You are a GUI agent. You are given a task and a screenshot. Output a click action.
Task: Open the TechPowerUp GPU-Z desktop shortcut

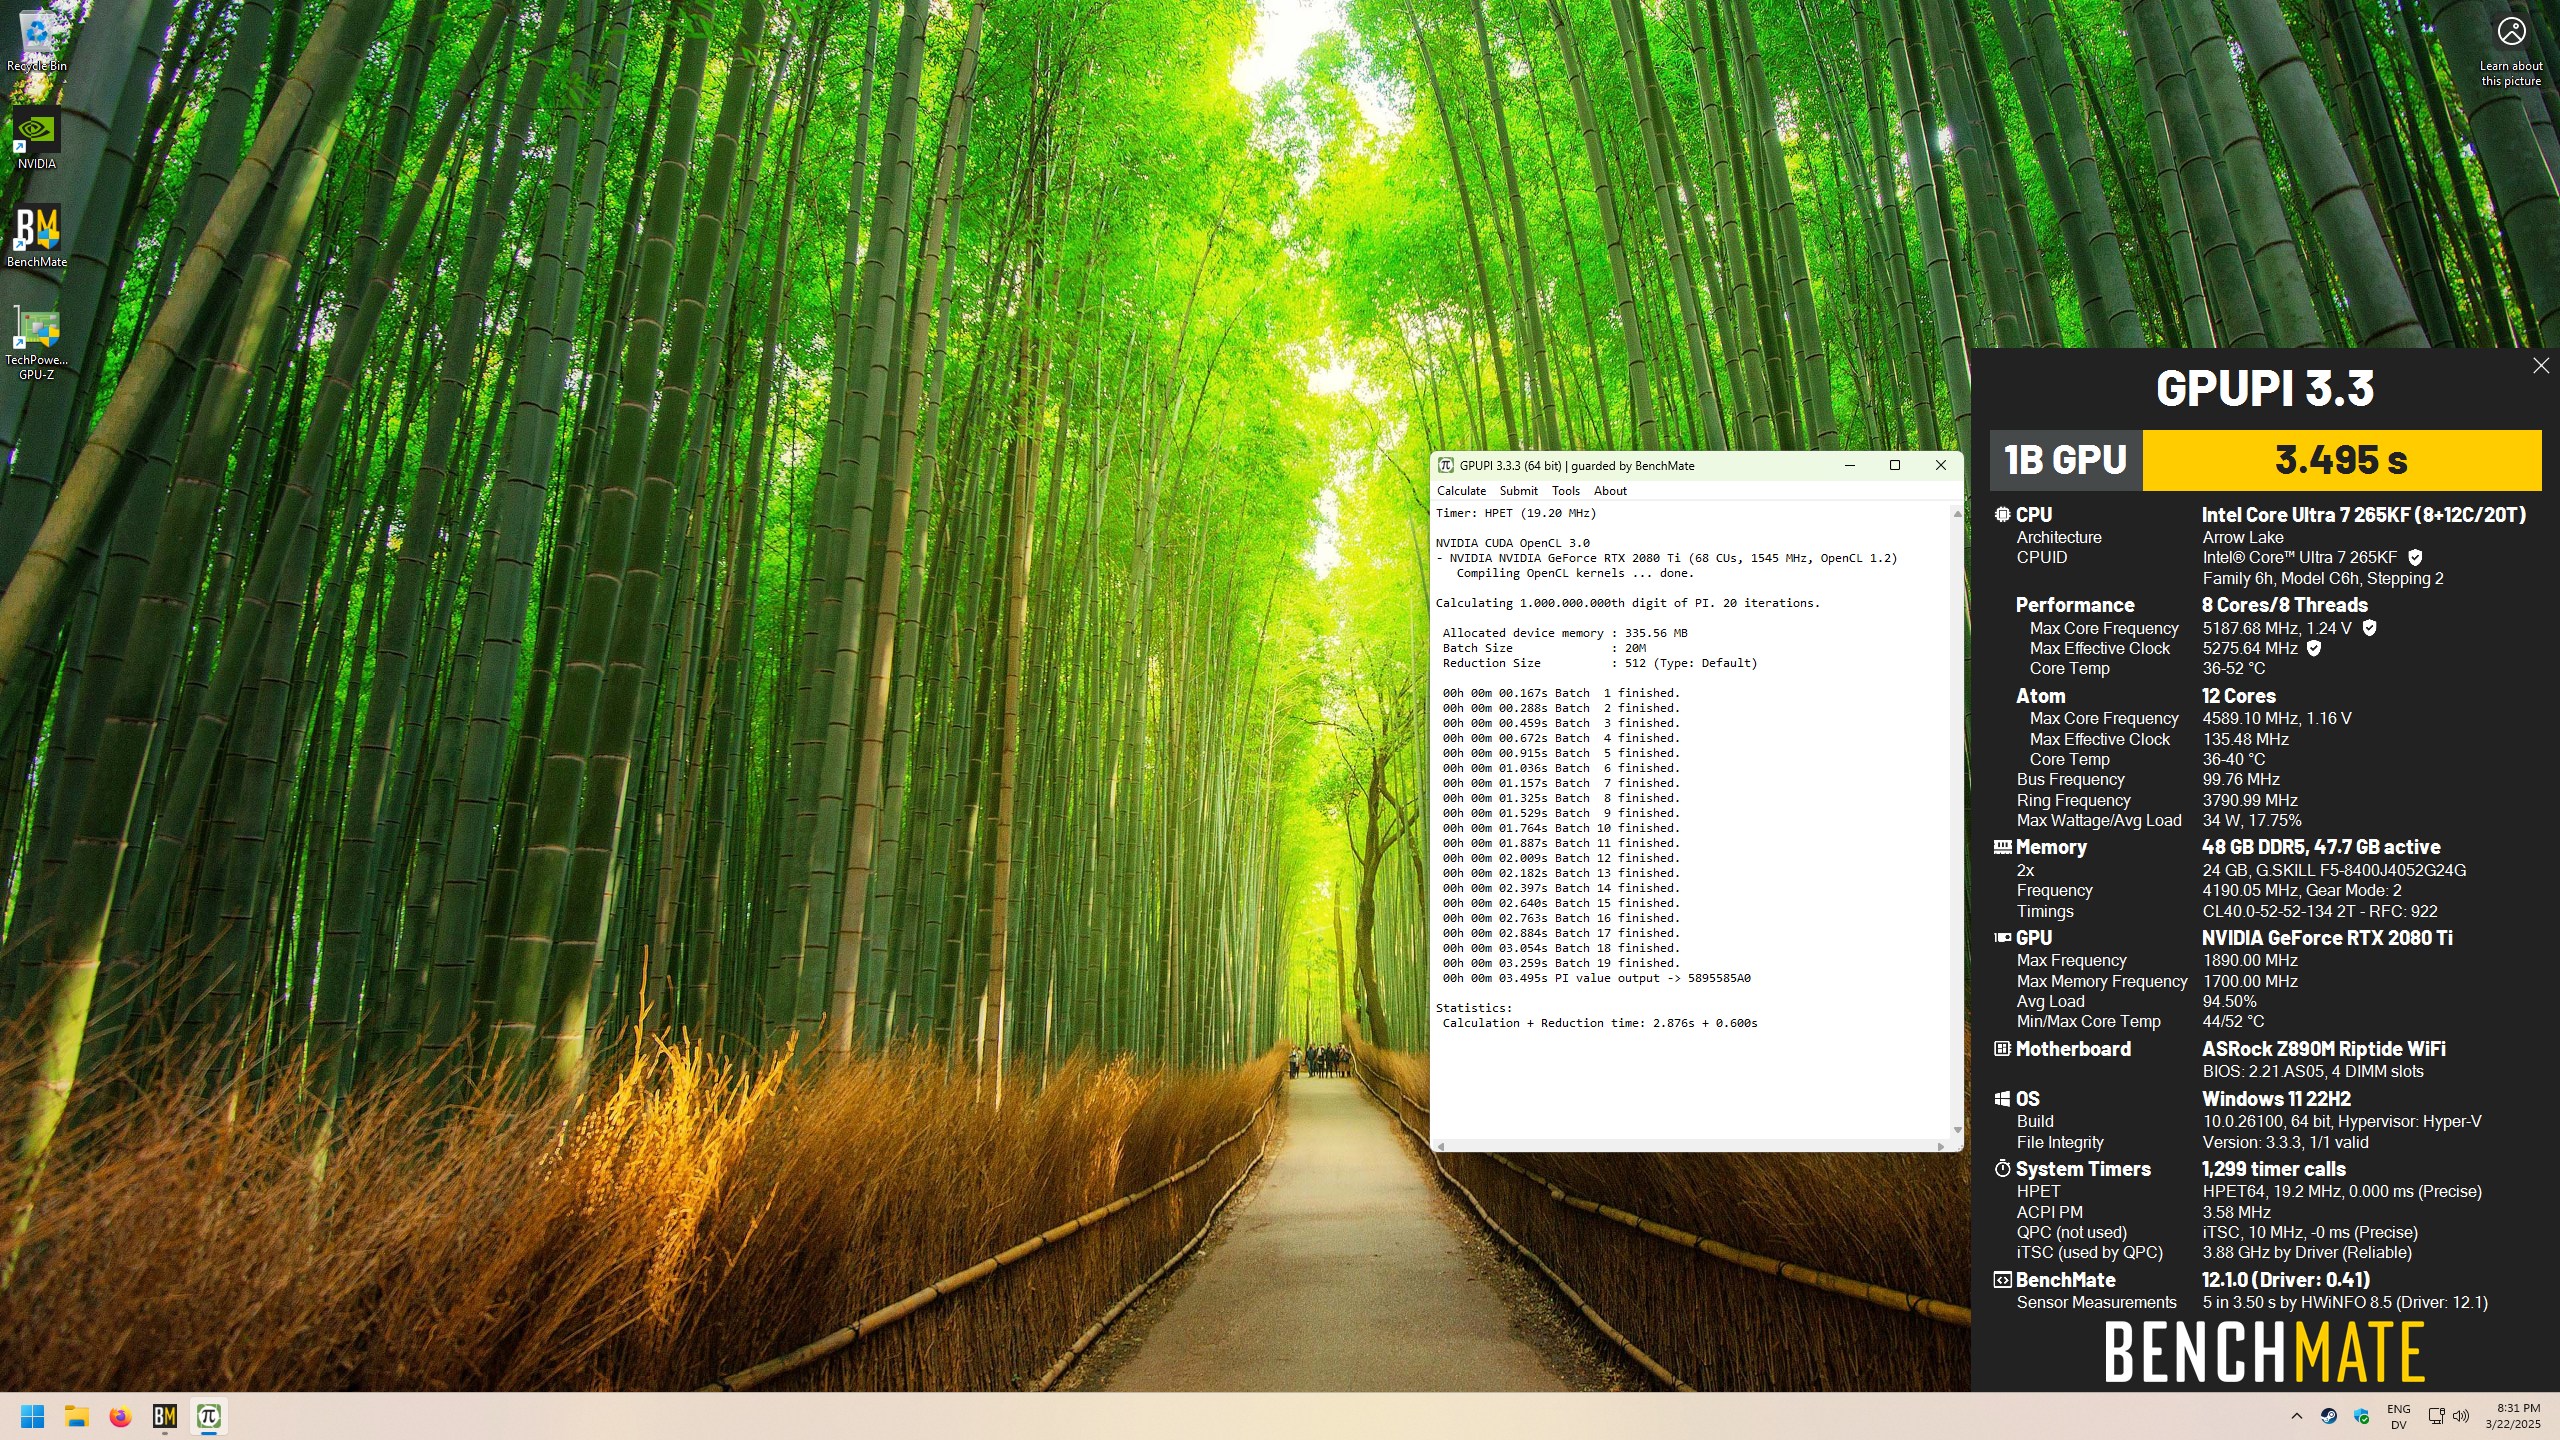37,342
